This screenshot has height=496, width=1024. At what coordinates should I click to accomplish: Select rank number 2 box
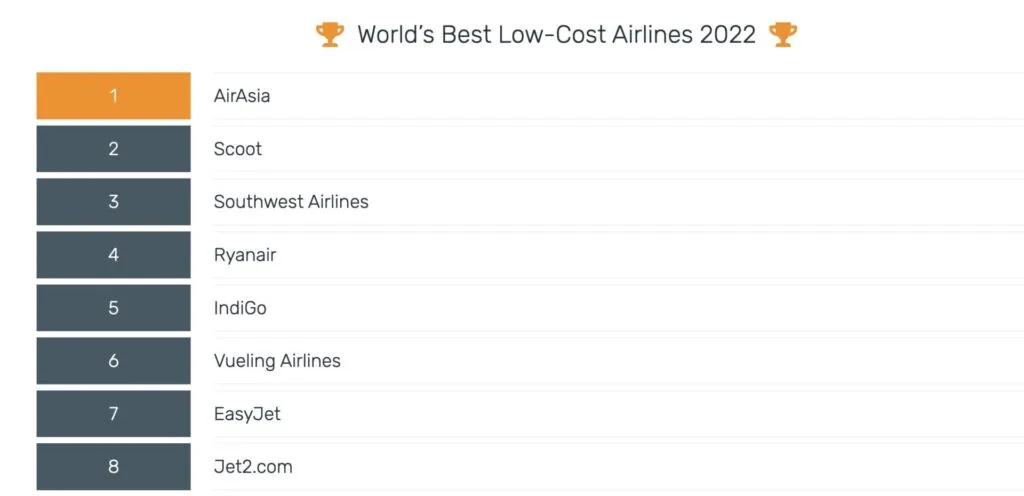coord(113,149)
